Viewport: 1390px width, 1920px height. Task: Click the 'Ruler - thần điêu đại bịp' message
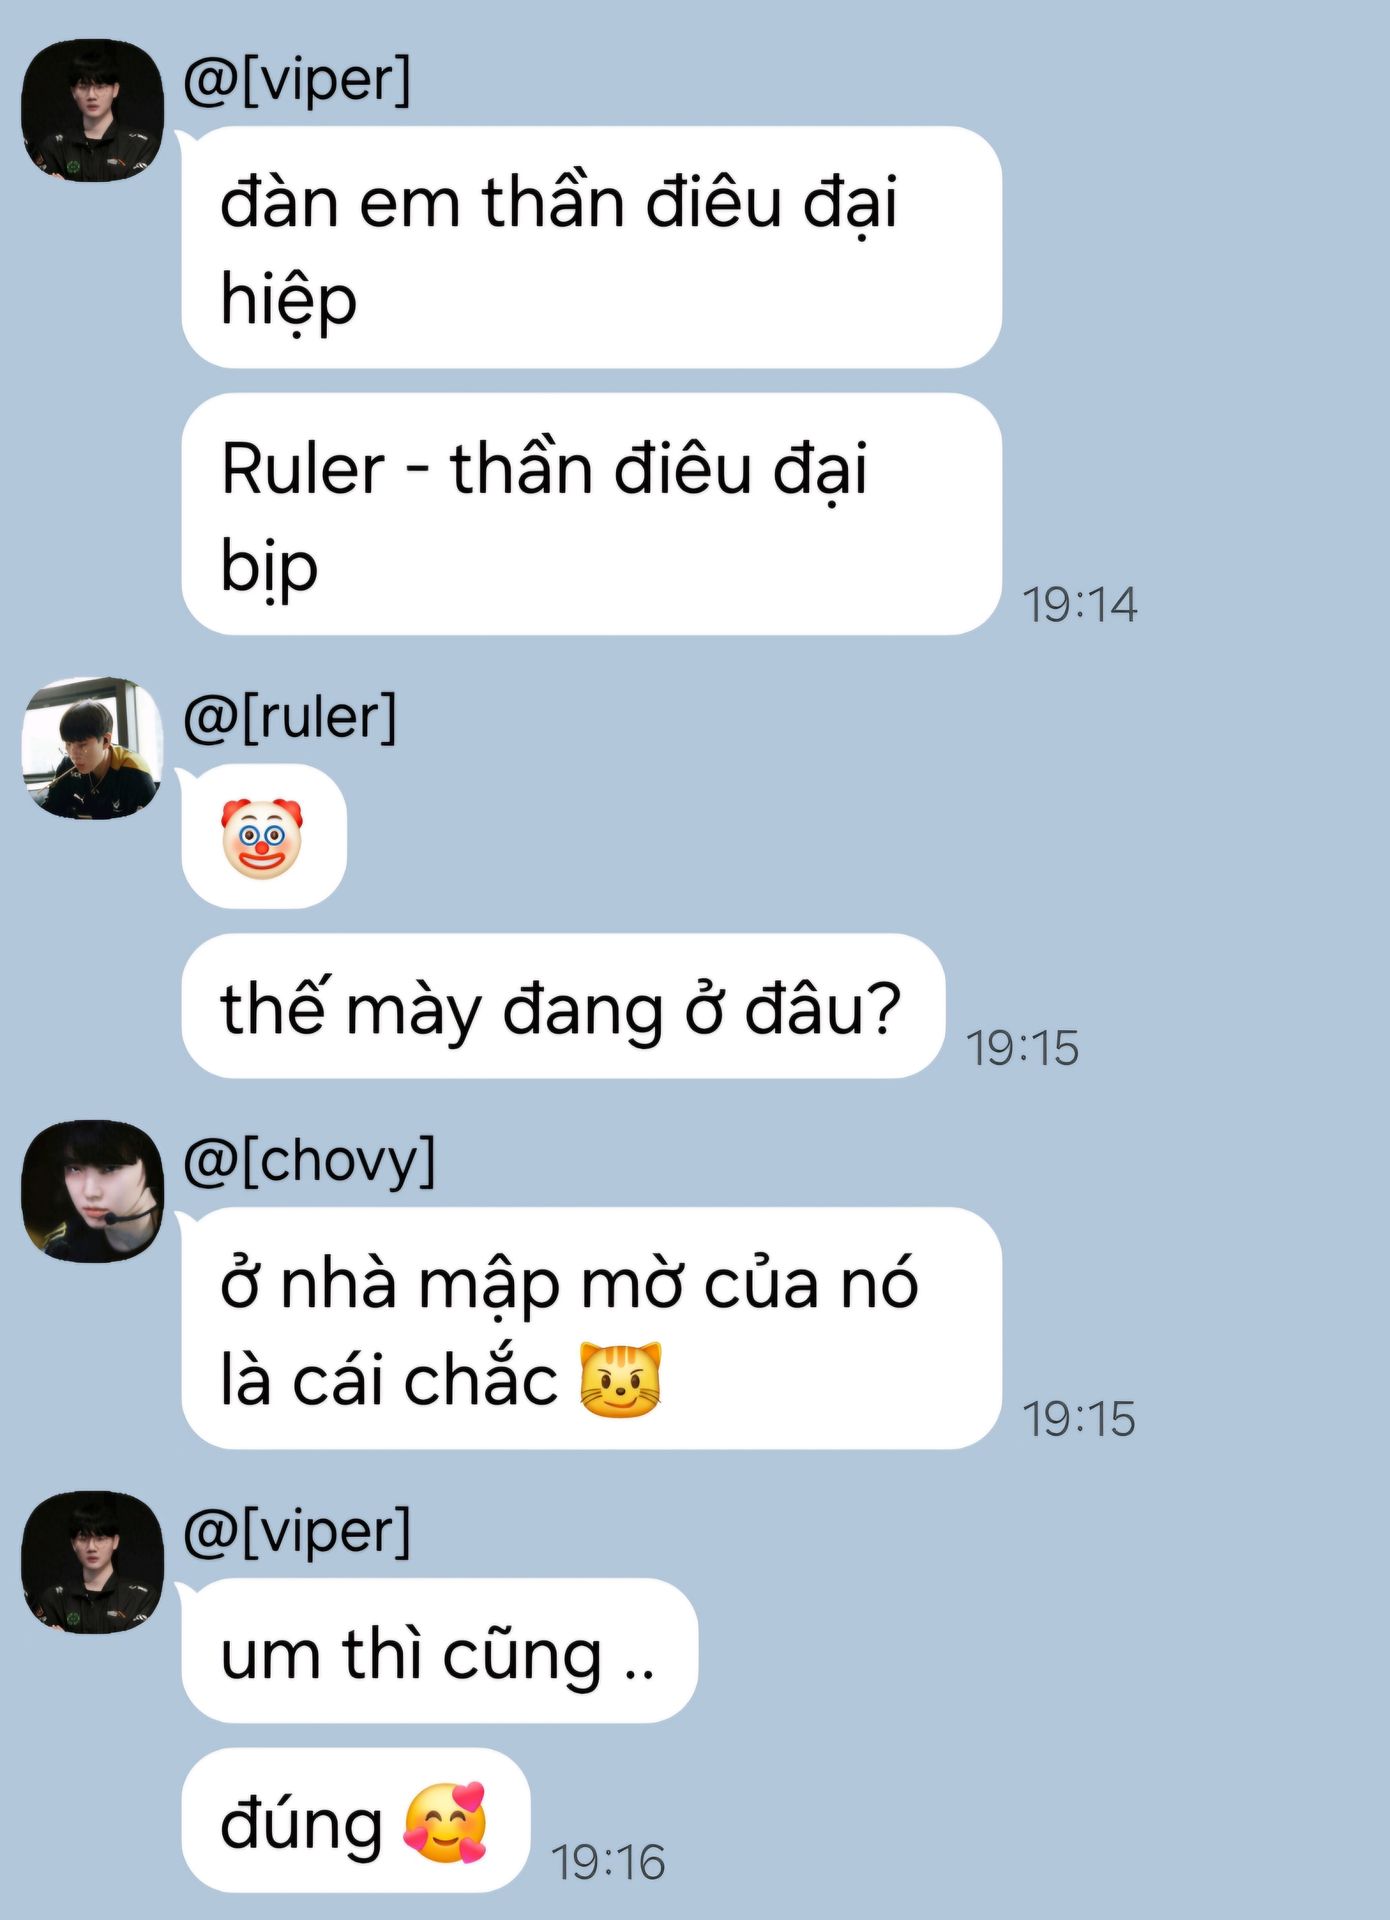coord(591,514)
